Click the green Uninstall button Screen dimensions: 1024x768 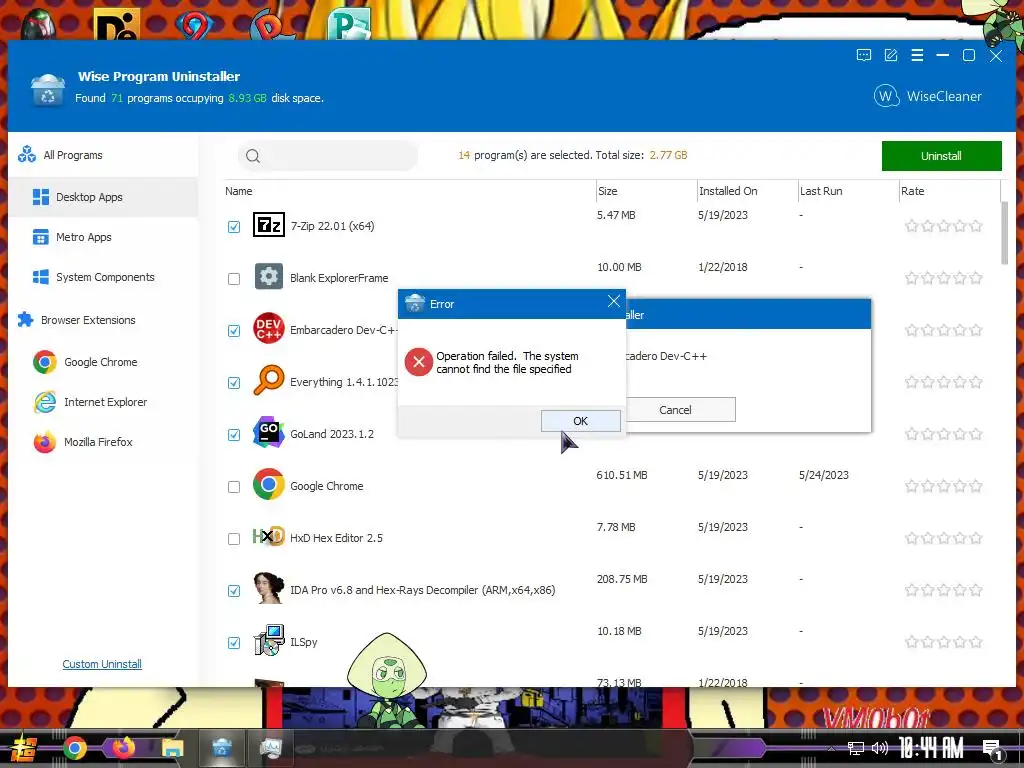pyautogui.click(x=941, y=156)
